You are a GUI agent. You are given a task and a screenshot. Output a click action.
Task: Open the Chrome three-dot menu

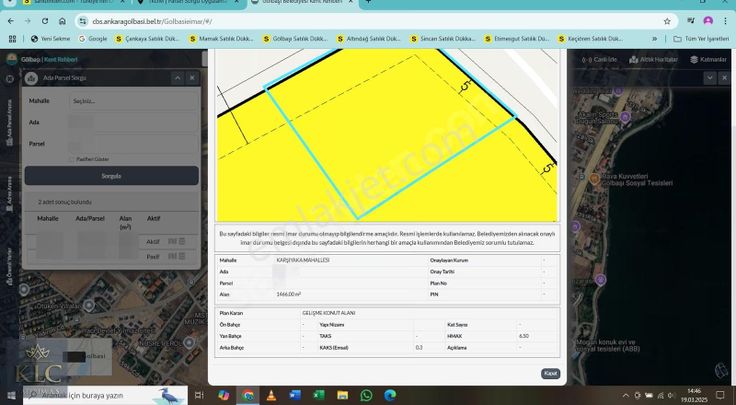[726, 21]
